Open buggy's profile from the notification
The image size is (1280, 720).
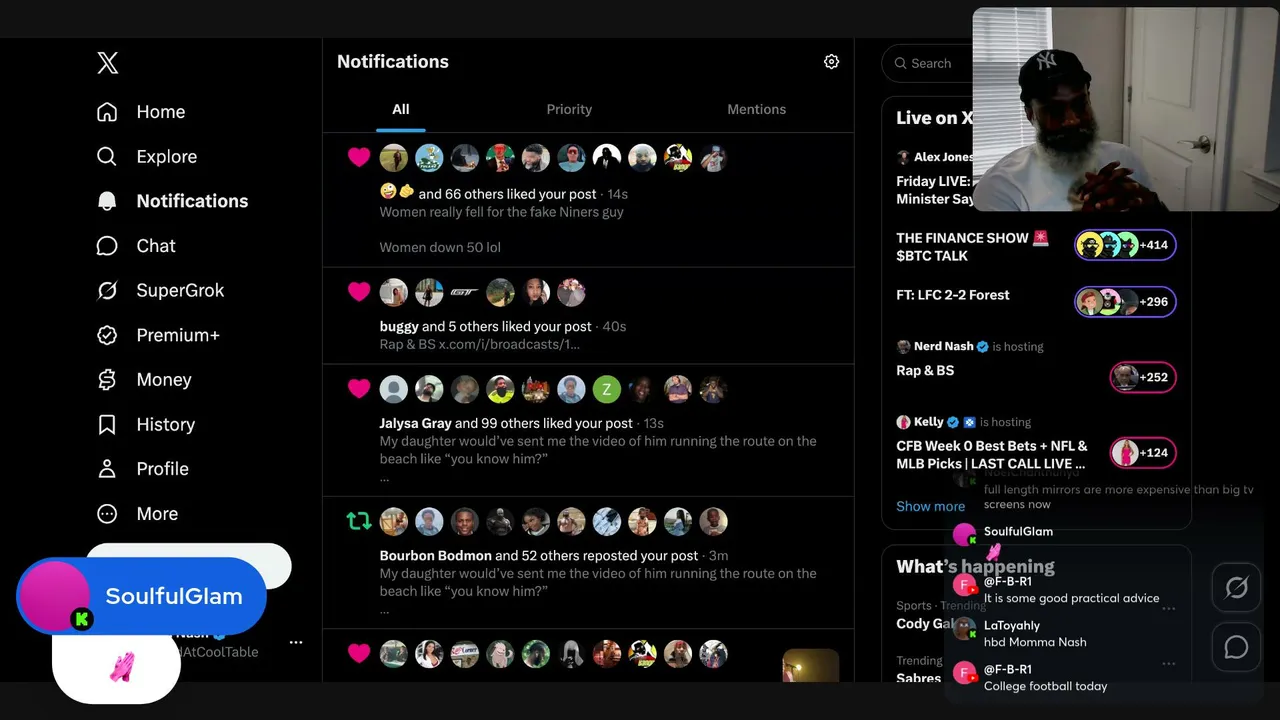pyautogui.click(x=399, y=326)
